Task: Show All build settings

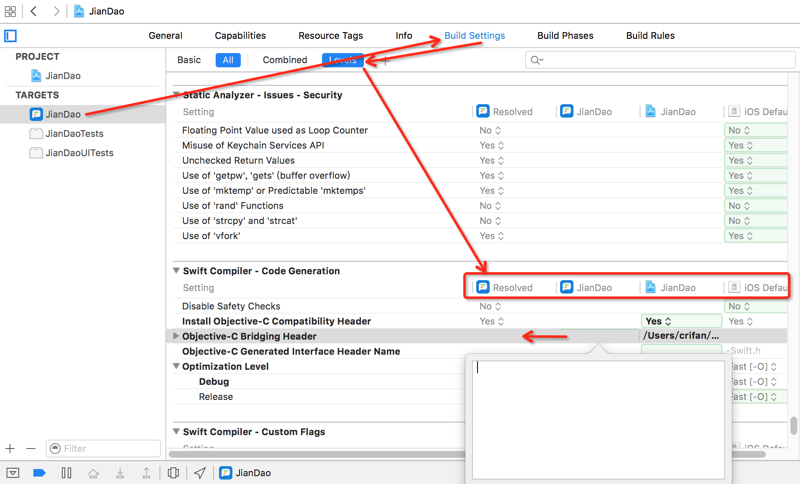Action: click(228, 60)
